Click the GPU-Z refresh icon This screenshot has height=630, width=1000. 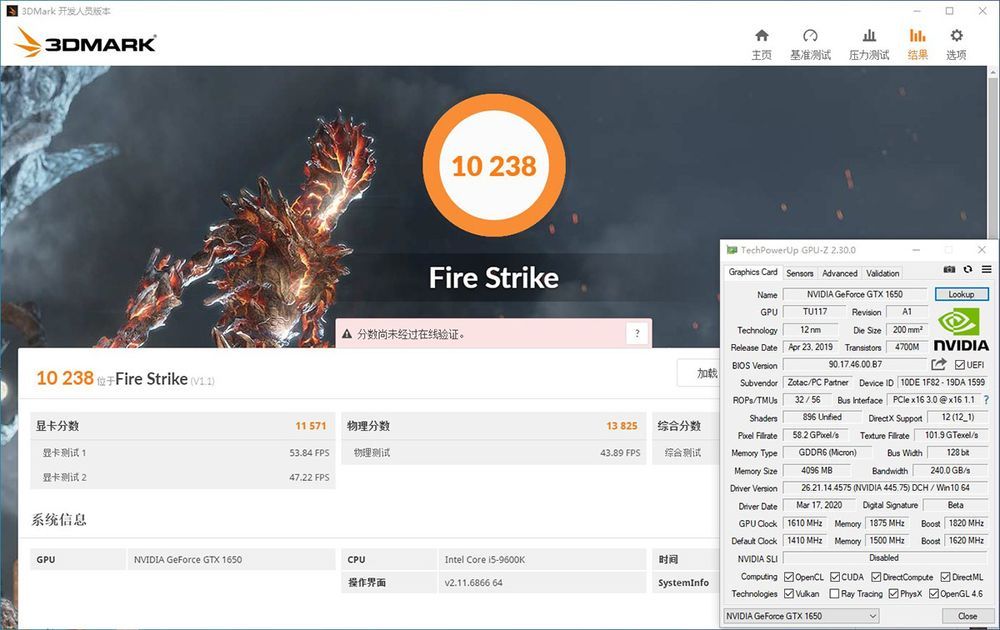[x=967, y=270]
